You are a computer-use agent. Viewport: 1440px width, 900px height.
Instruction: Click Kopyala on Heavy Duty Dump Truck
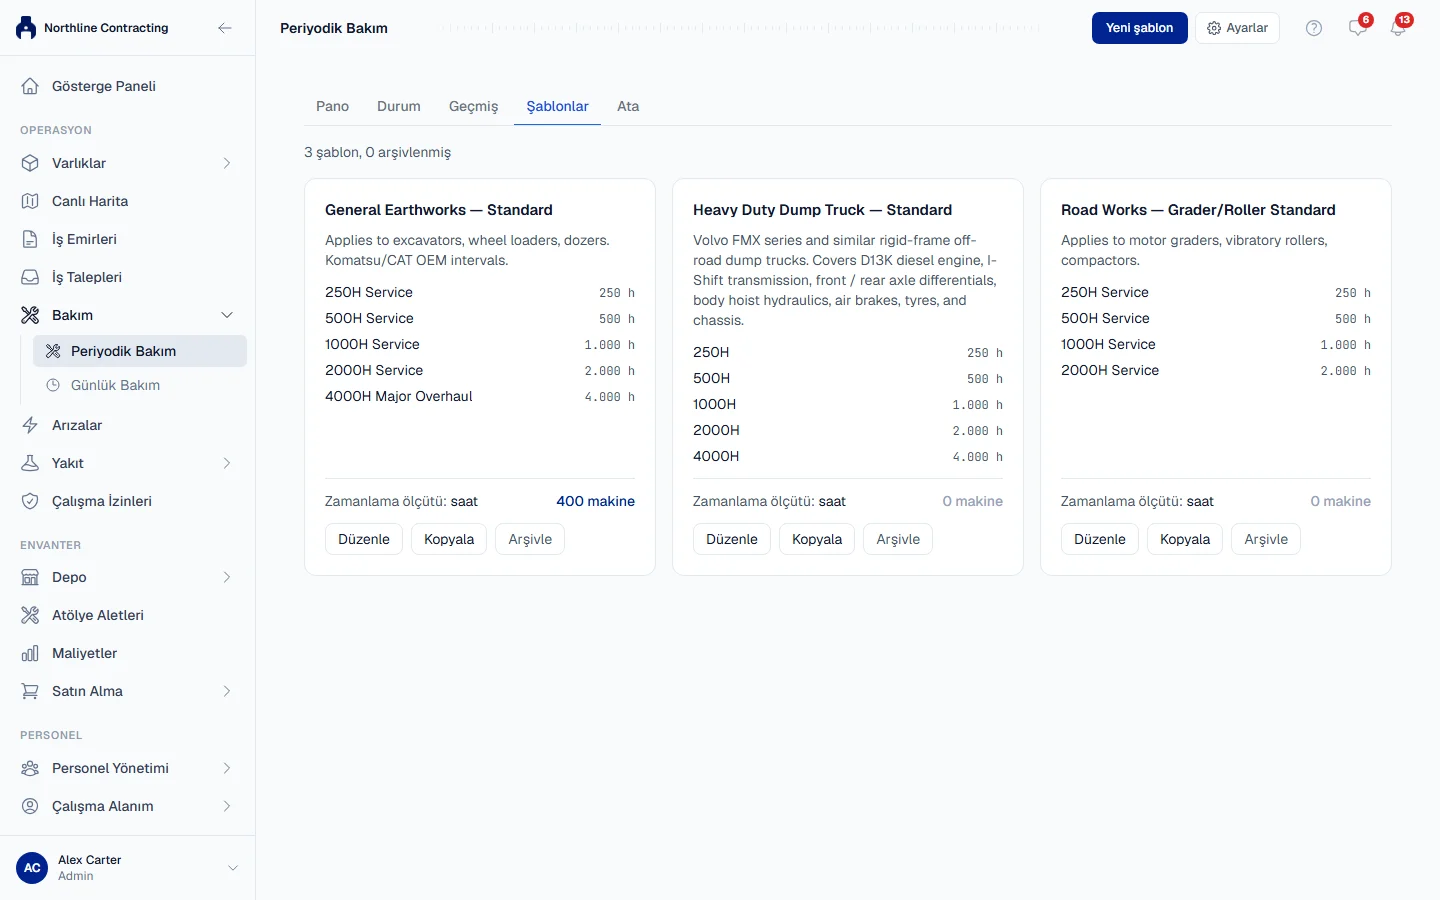[817, 539]
